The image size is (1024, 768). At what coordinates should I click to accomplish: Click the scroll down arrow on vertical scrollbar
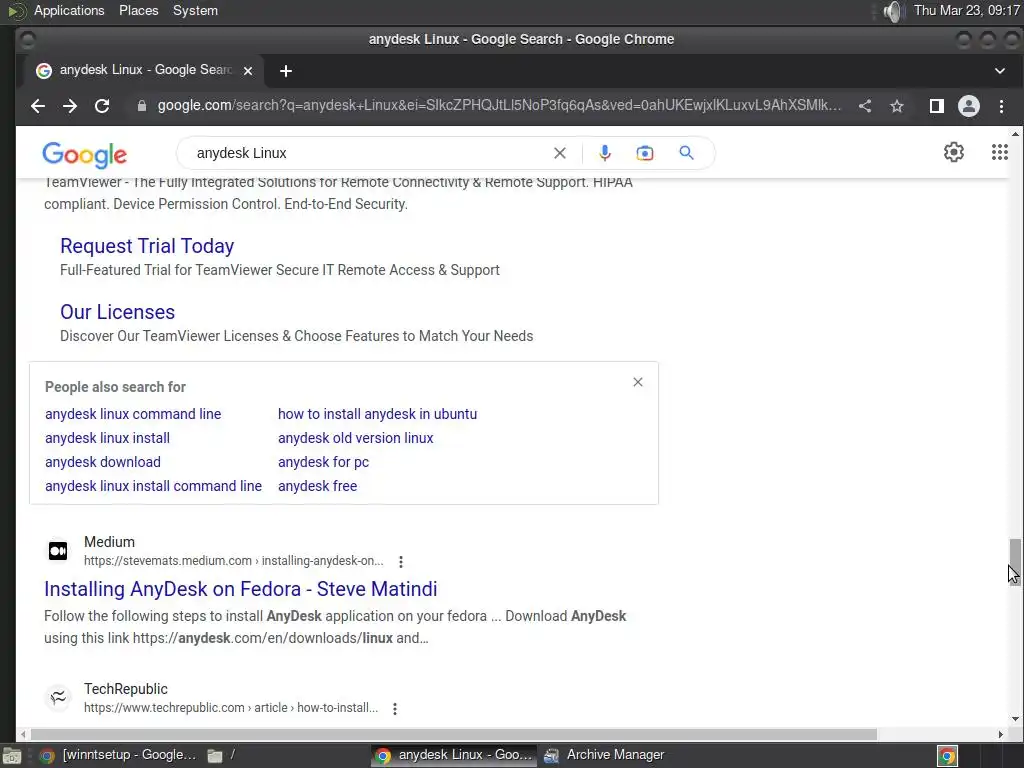pyautogui.click(x=1015, y=719)
